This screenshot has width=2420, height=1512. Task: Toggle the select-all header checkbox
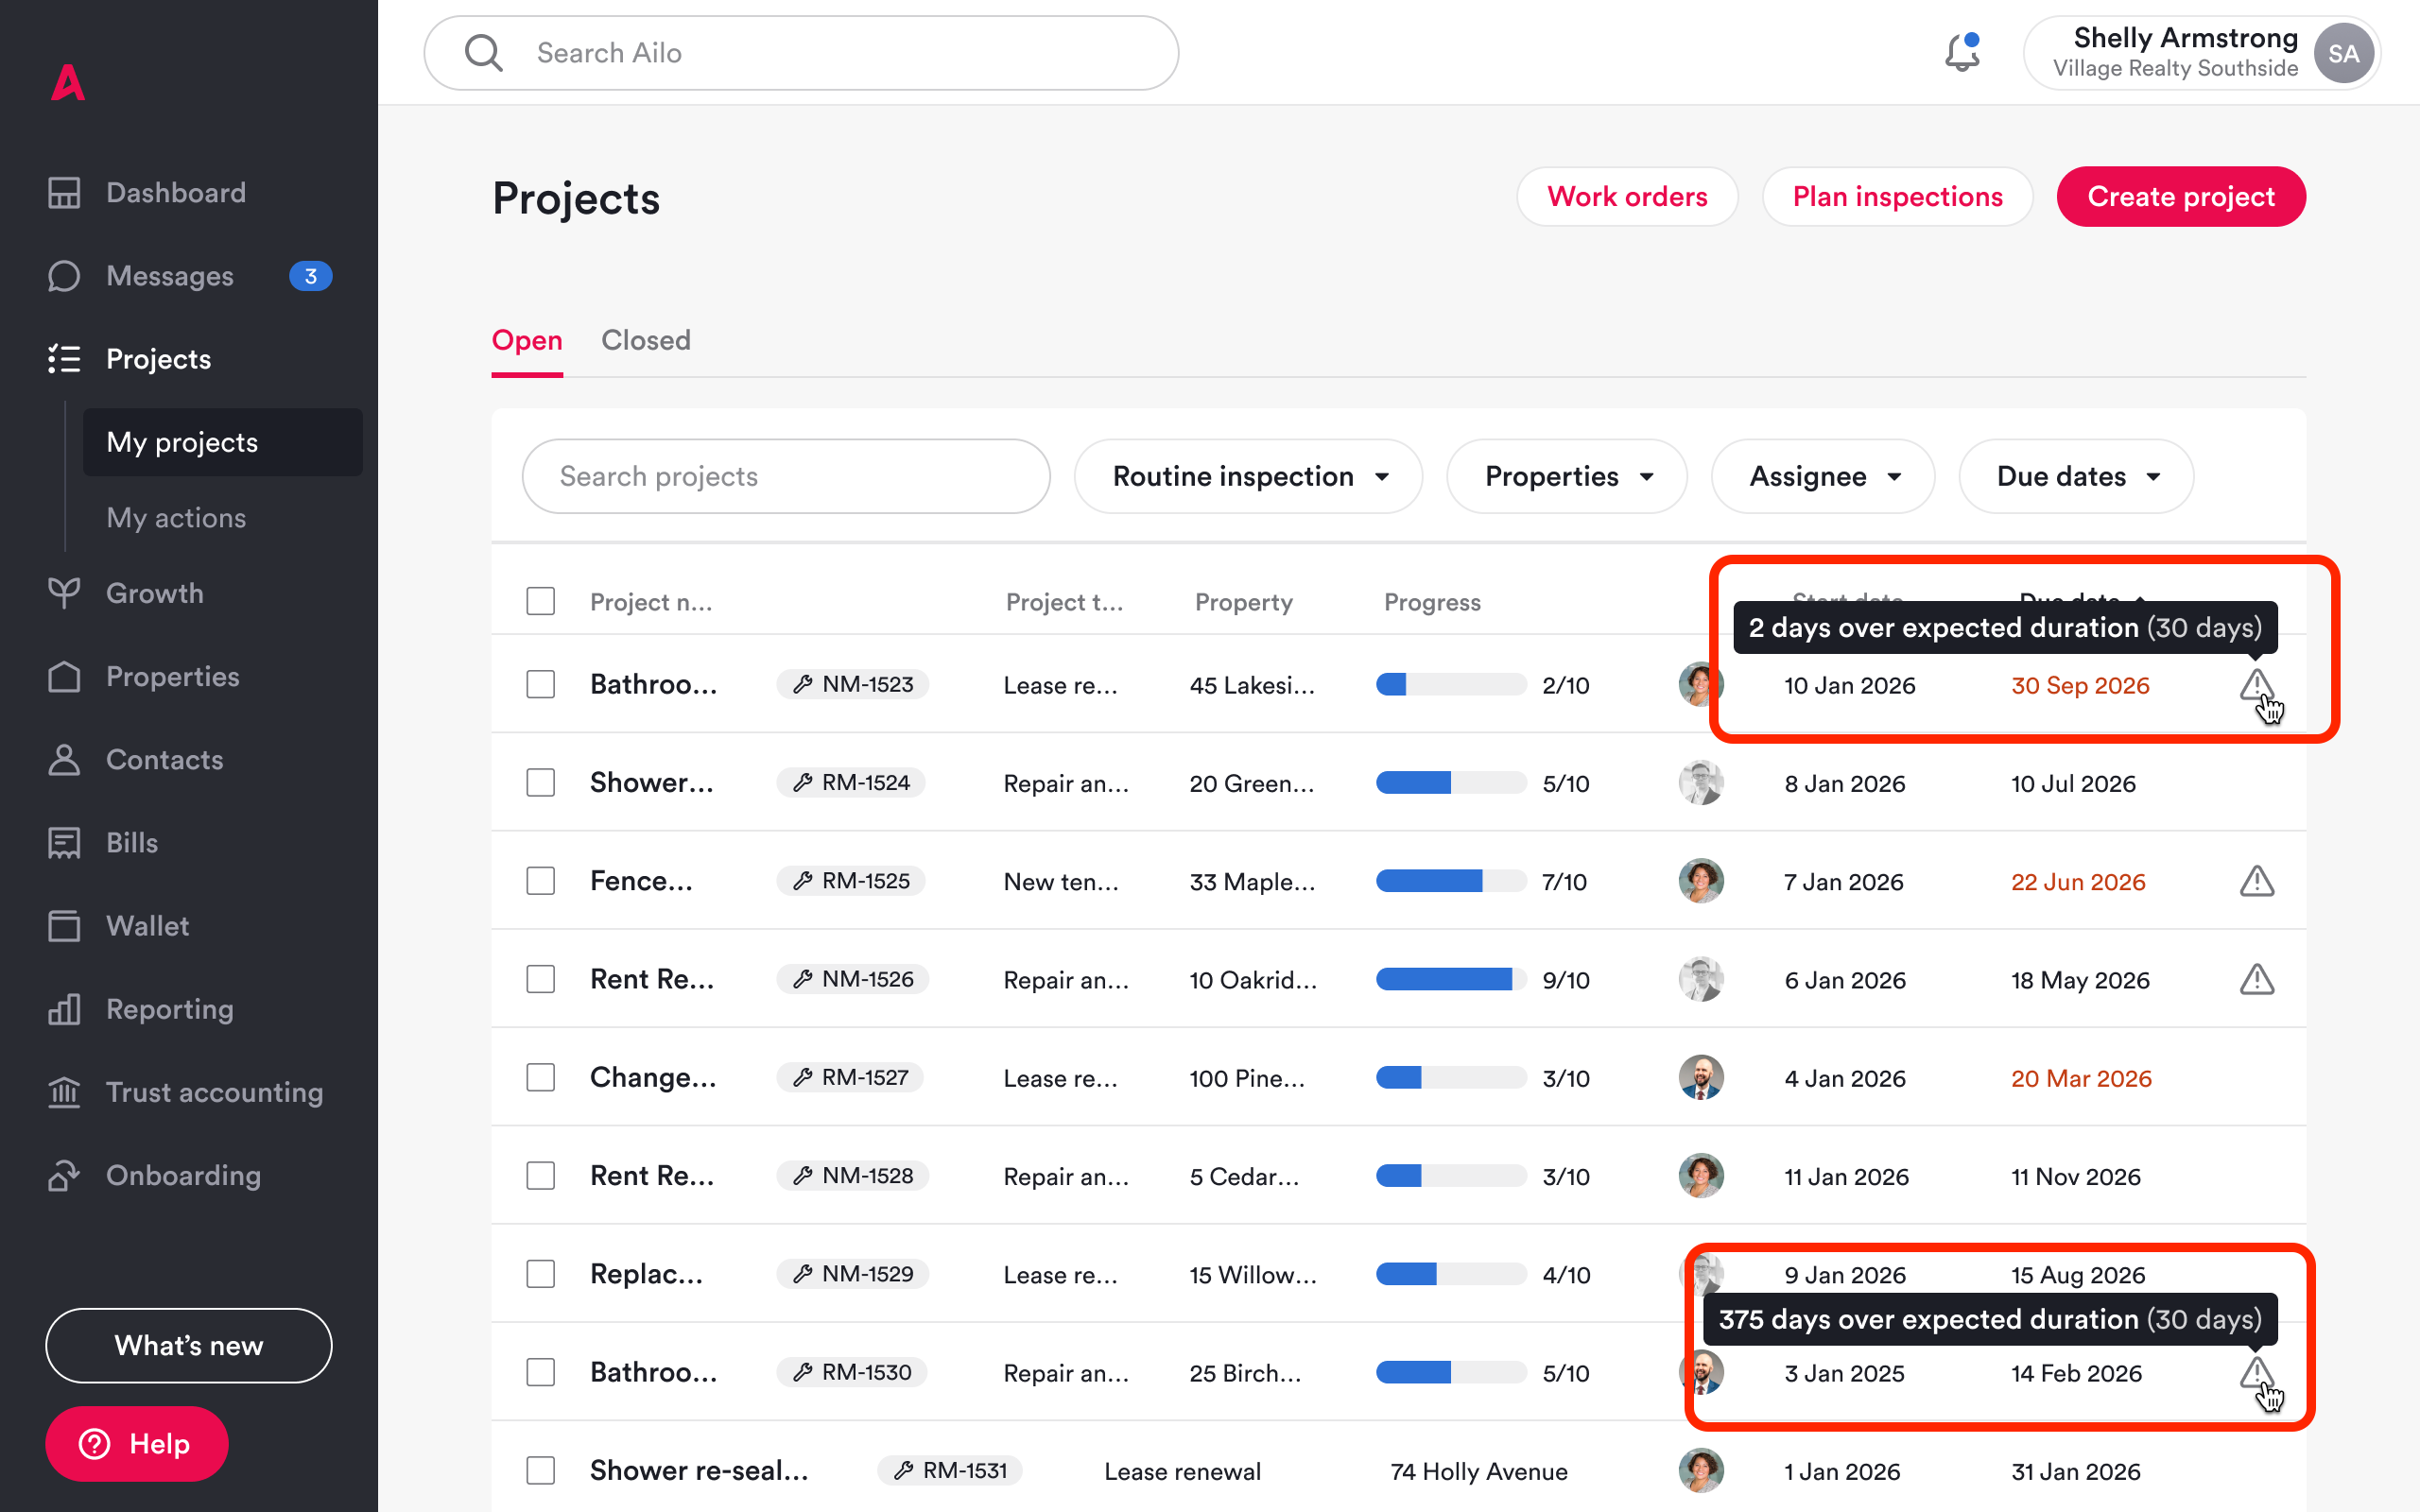(x=541, y=601)
